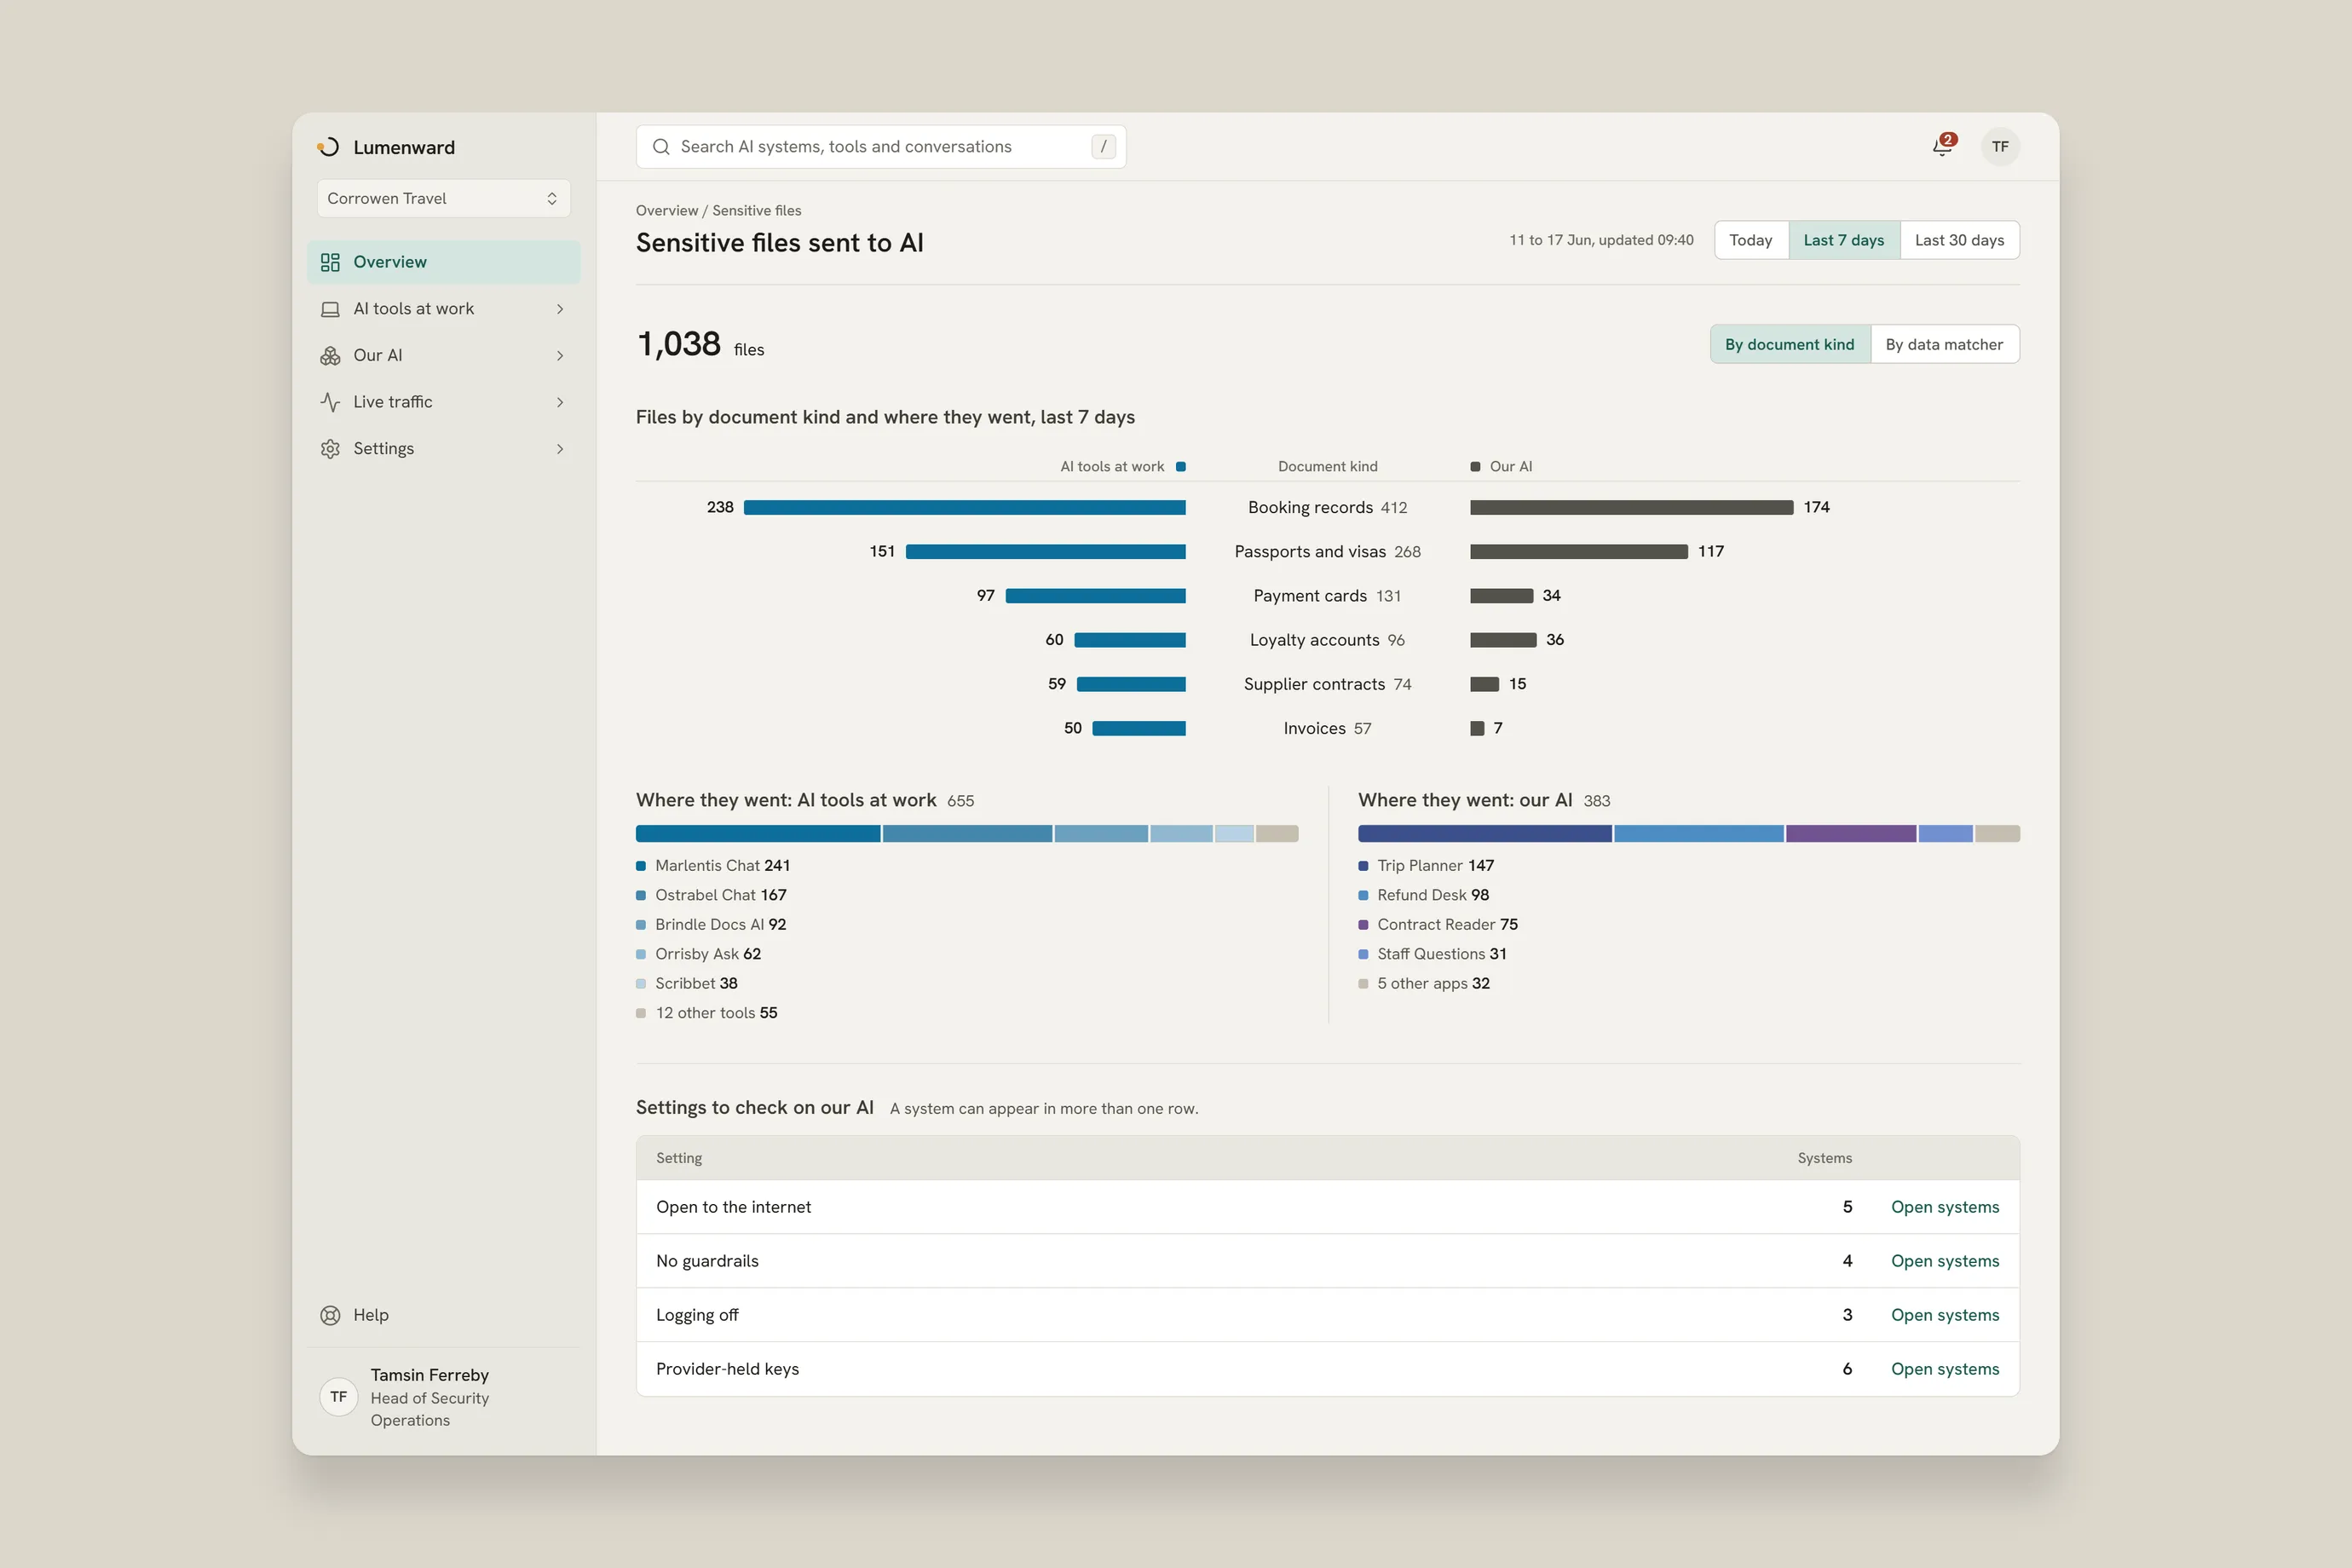Click the Payment cards 131 label
Screen dimensions: 2352x1568
[x=1327, y=596]
